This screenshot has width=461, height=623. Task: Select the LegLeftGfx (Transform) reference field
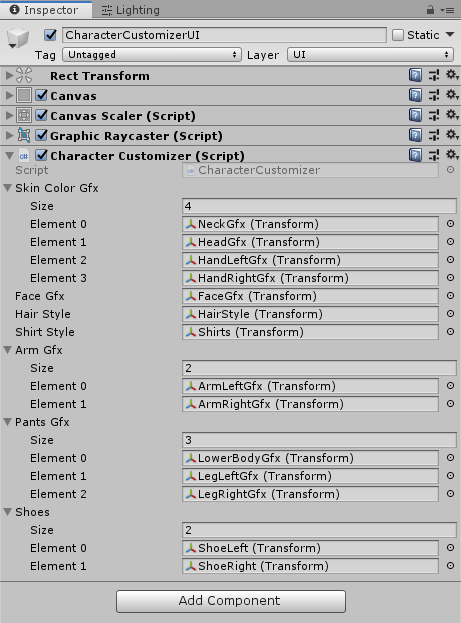310,476
